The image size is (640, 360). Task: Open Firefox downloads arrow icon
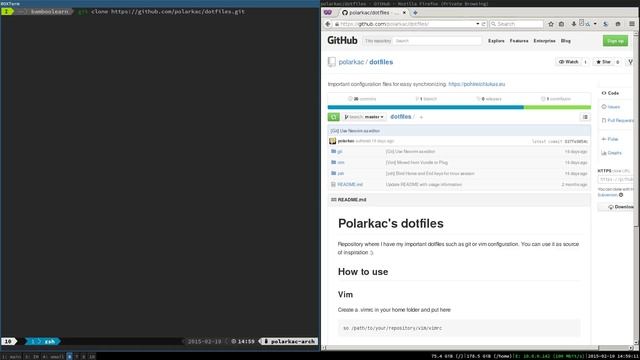pyautogui.click(x=573, y=24)
